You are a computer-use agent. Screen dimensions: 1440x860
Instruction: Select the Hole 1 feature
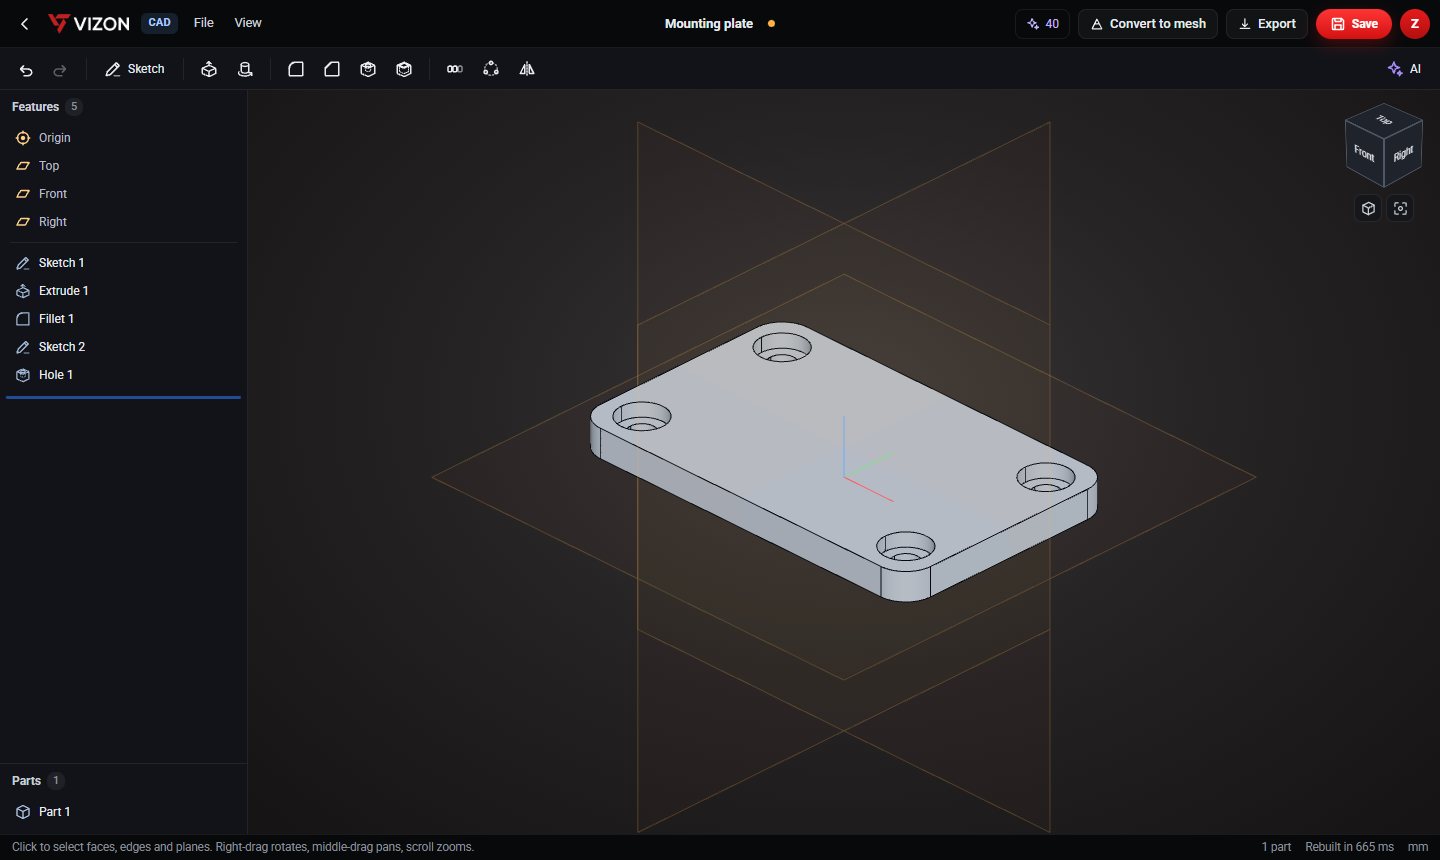pyautogui.click(x=124, y=375)
